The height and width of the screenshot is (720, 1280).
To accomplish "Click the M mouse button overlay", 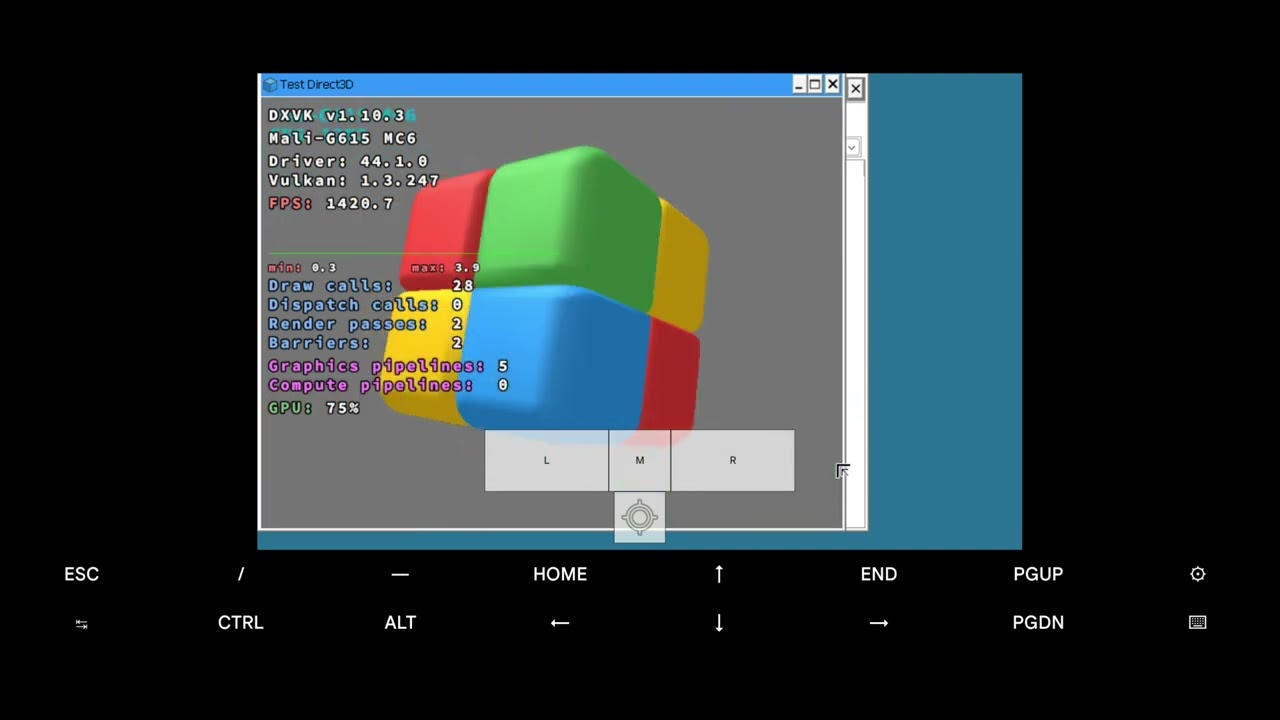I will [640, 460].
